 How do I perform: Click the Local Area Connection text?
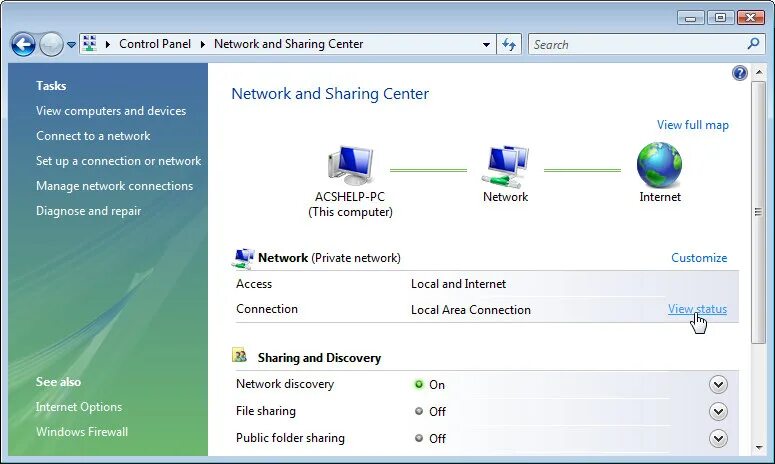click(471, 310)
